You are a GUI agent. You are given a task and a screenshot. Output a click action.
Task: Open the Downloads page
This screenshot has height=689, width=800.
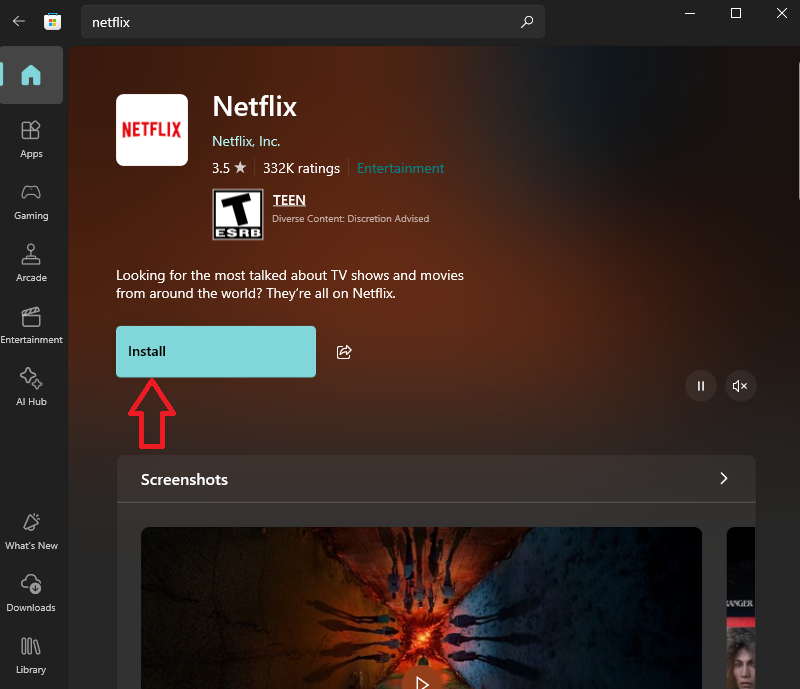(x=31, y=594)
